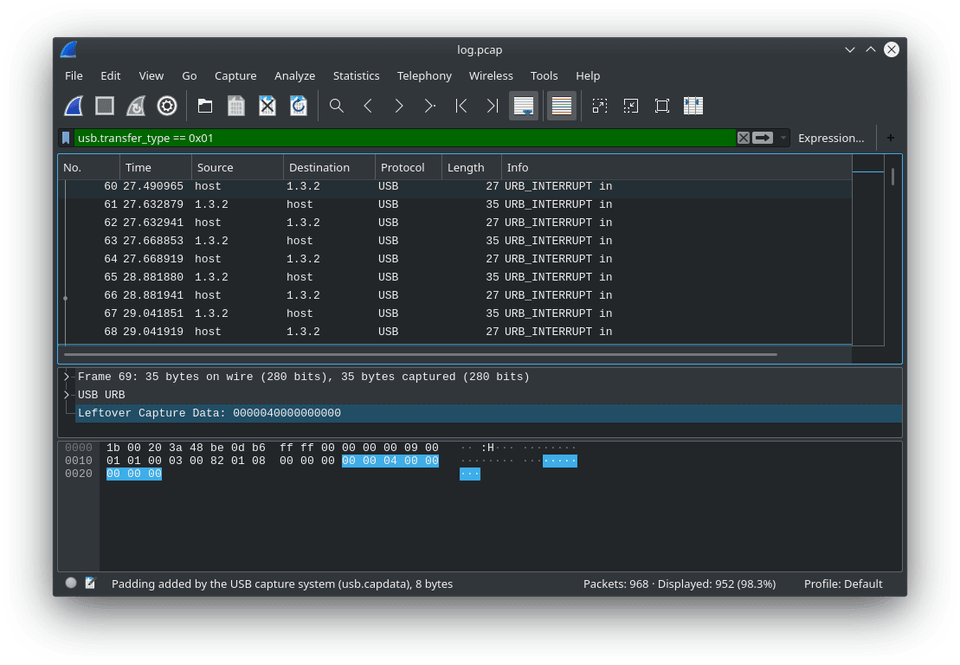The width and height of the screenshot is (960, 665).
Task: Stop the running capture
Action: point(105,106)
